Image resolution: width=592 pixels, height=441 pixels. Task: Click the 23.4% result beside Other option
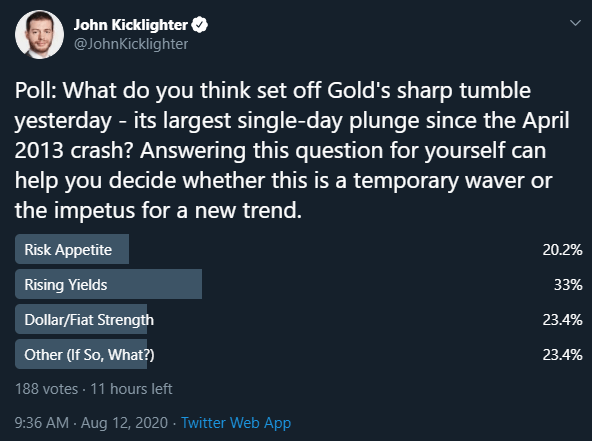click(x=562, y=355)
